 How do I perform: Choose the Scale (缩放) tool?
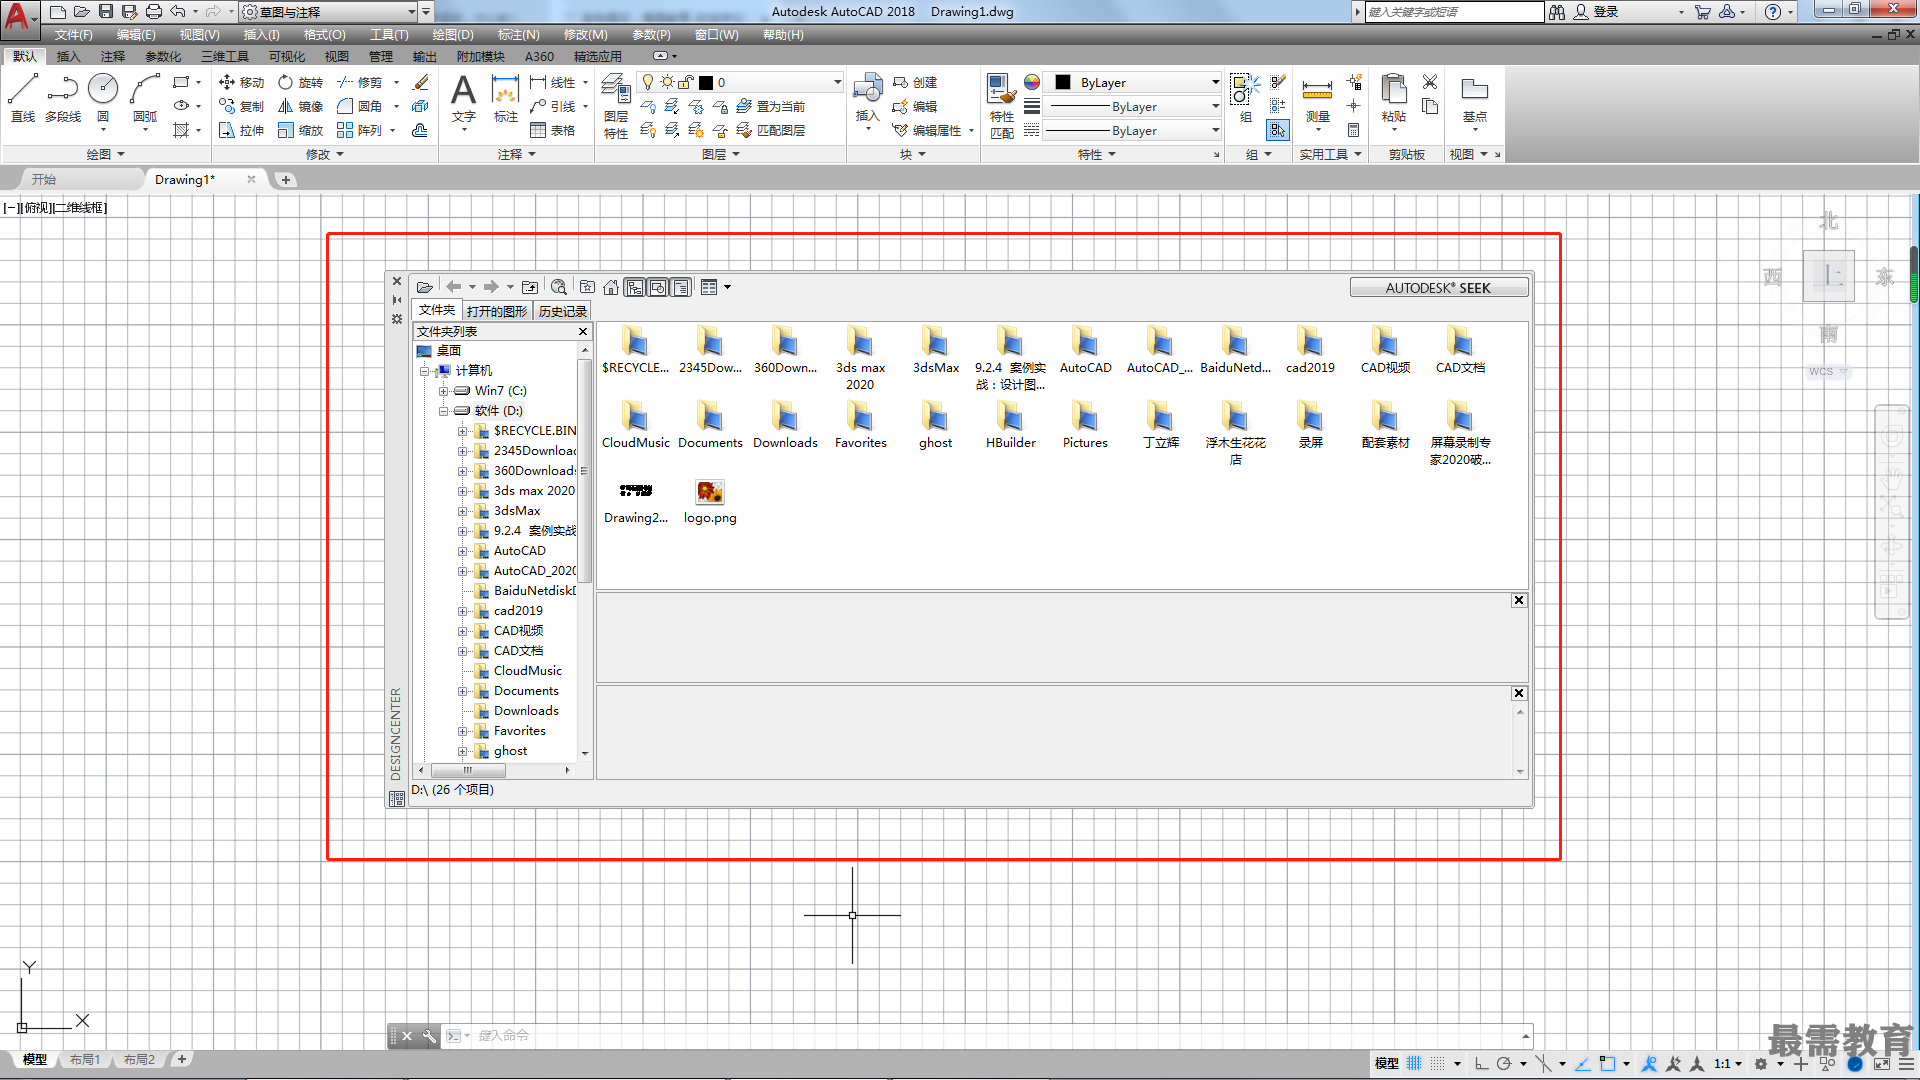301,130
